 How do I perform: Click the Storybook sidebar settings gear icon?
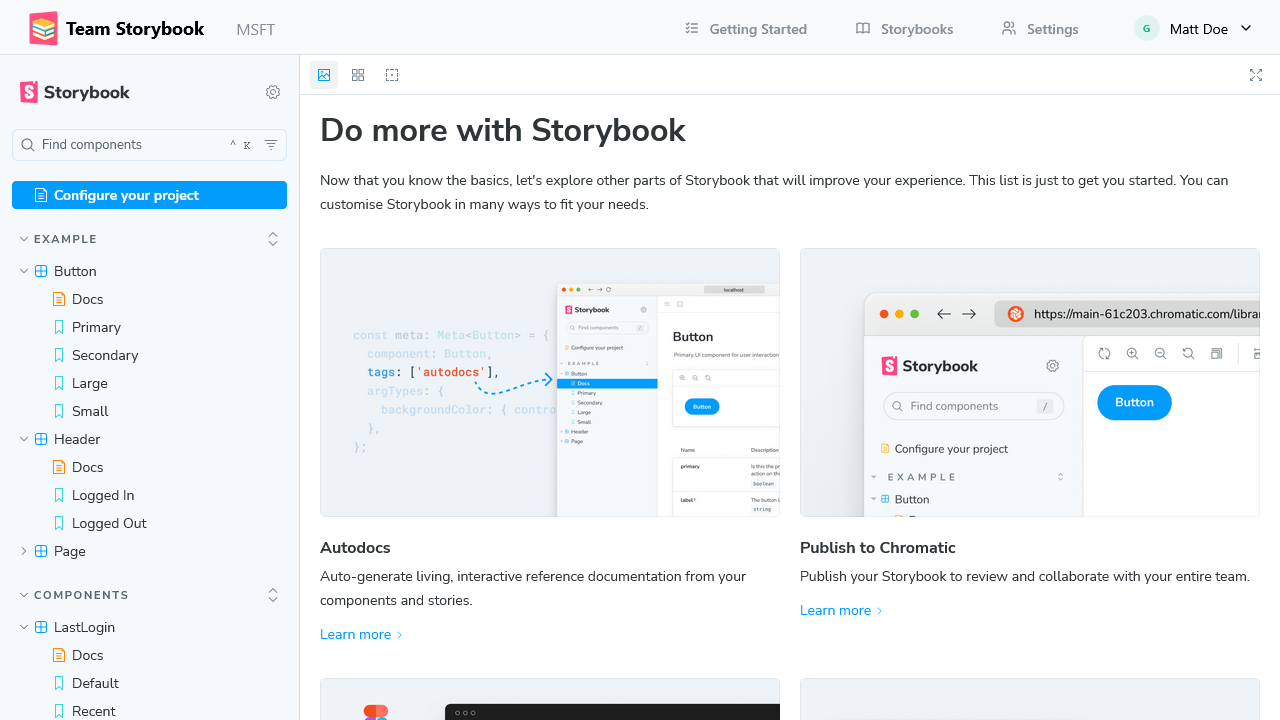click(273, 92)
